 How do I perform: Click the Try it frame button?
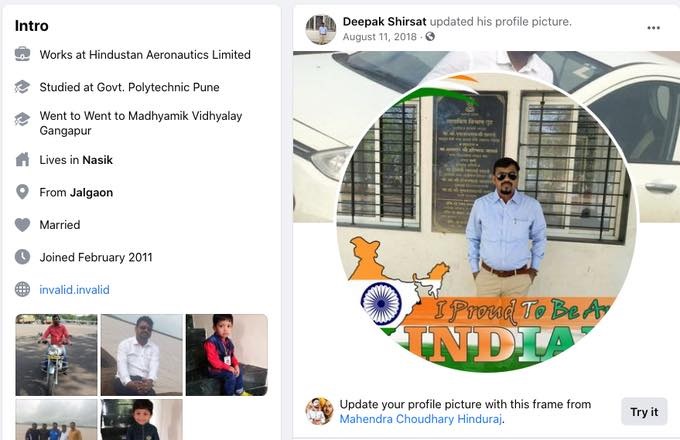coord(644,411)
